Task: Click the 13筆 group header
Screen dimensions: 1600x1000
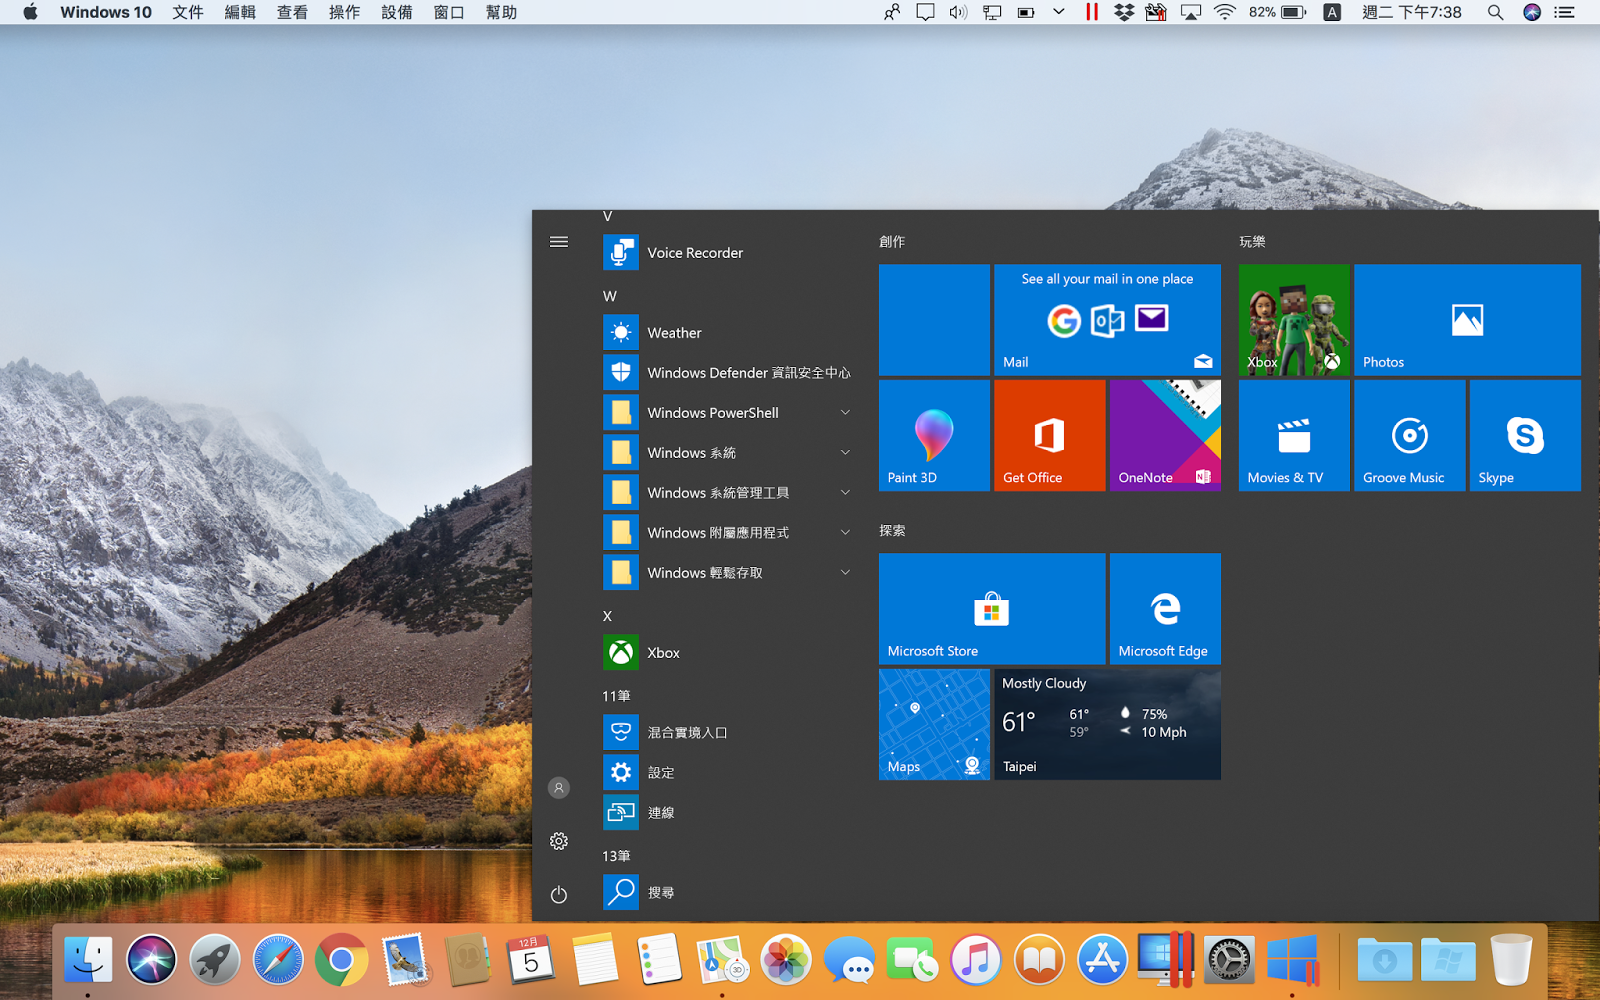Action: coord(616,856)
